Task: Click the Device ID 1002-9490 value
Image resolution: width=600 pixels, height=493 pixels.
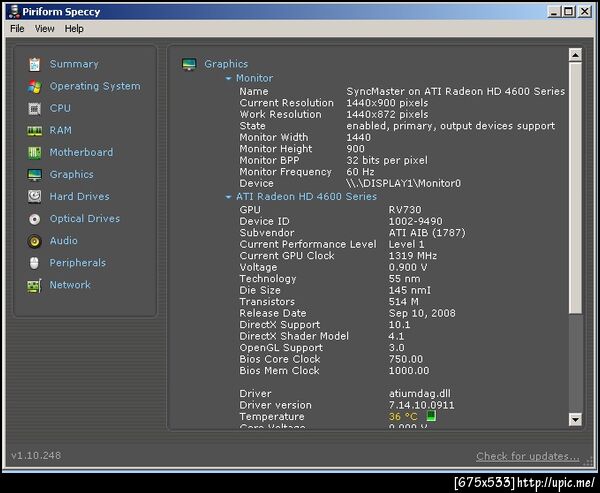Action: [x=416, y=221]
